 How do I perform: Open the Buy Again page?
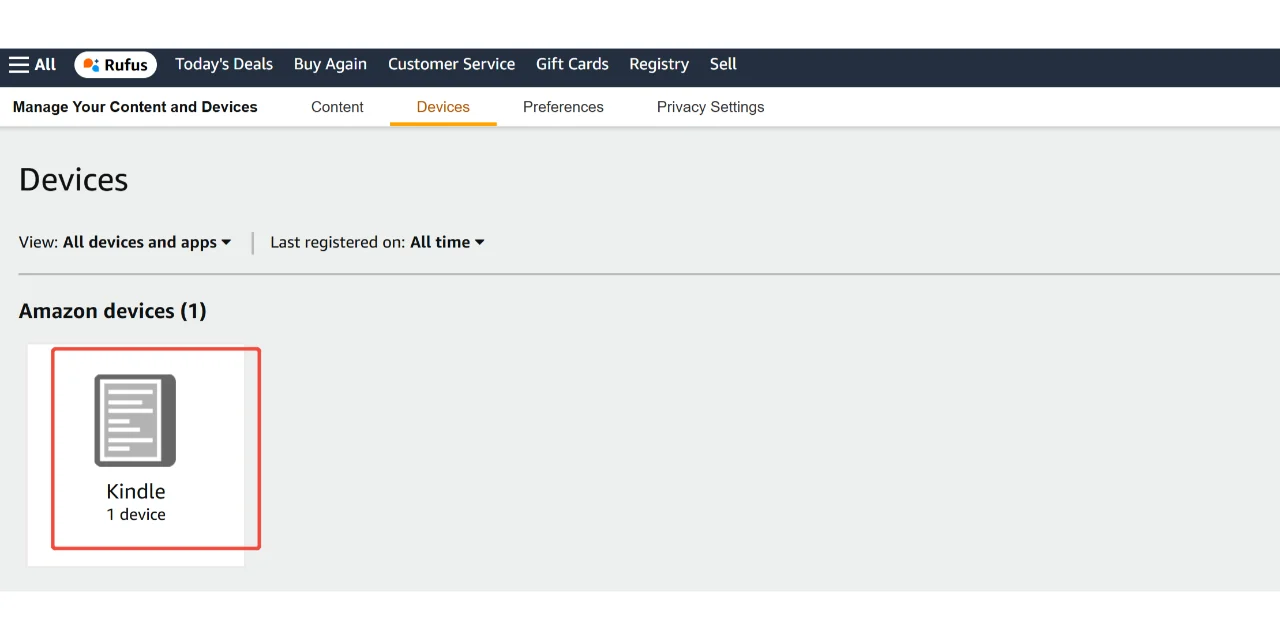click(x=330, y=64)
